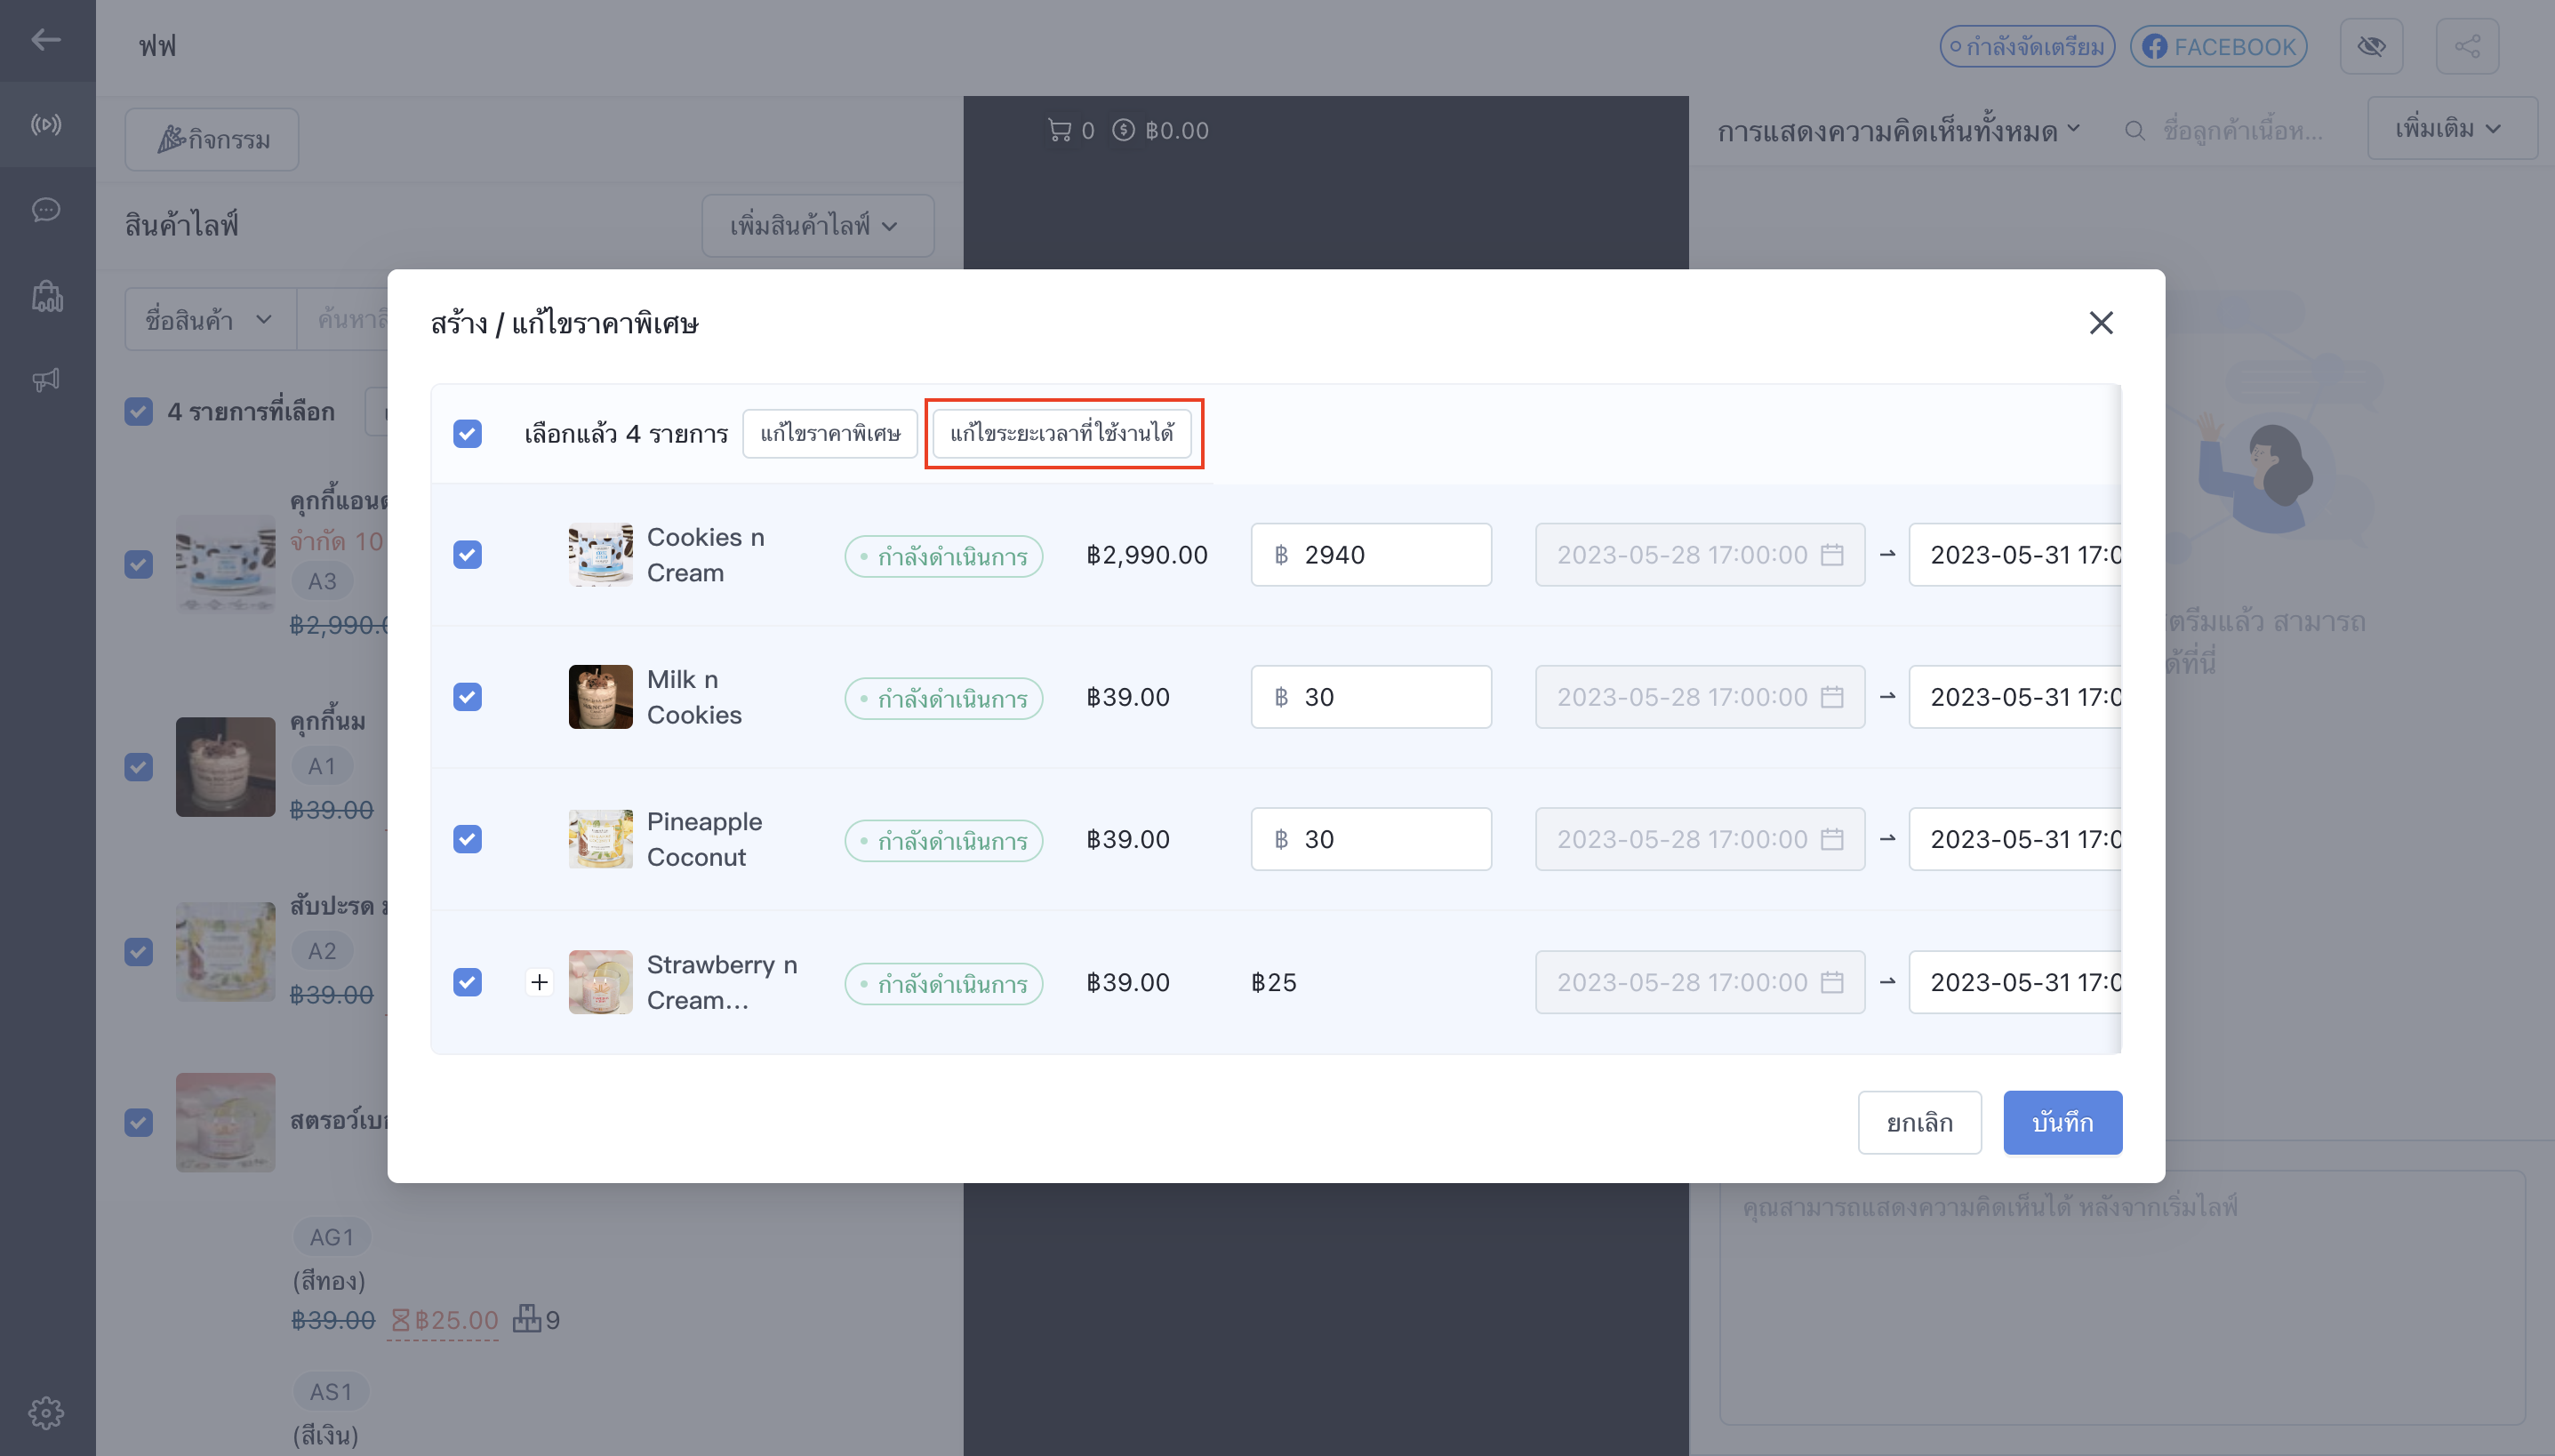2555x1456 pixels.
Task: Click the shopping cart icon showing 0
Action: tap(1059, 130)
